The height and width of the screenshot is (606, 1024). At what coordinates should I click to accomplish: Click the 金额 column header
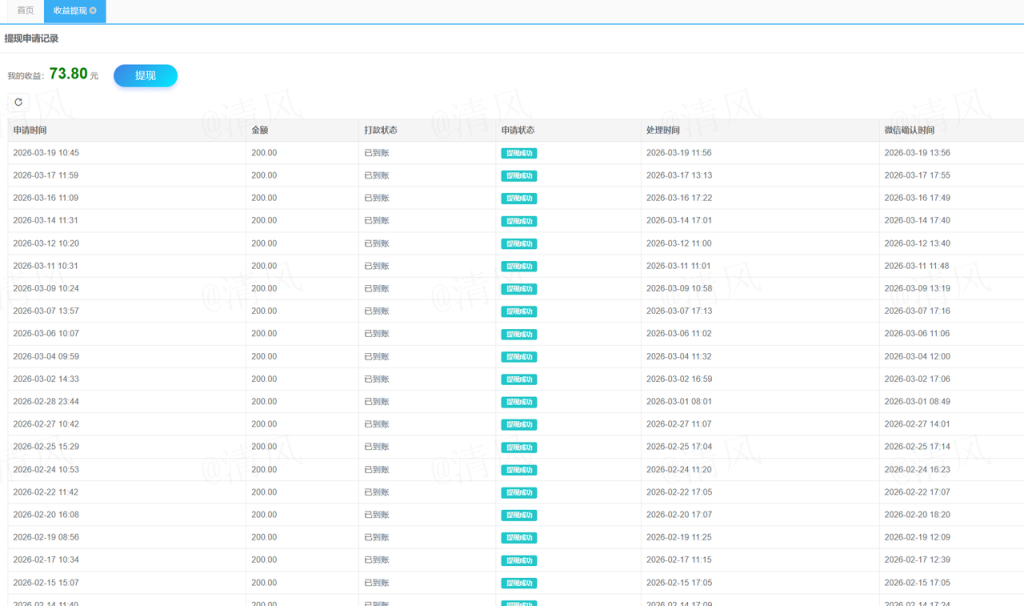pyautogui.click(x=260, y=130)
